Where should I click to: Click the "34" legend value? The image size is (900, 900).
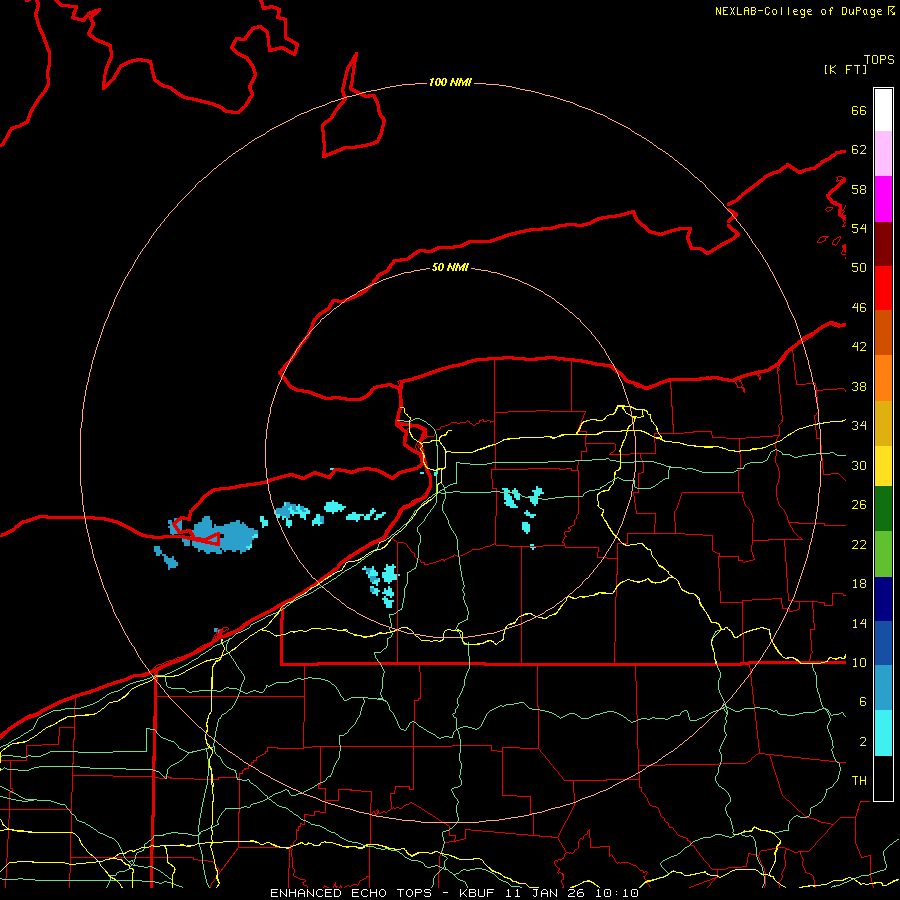[x=859, y=426]
